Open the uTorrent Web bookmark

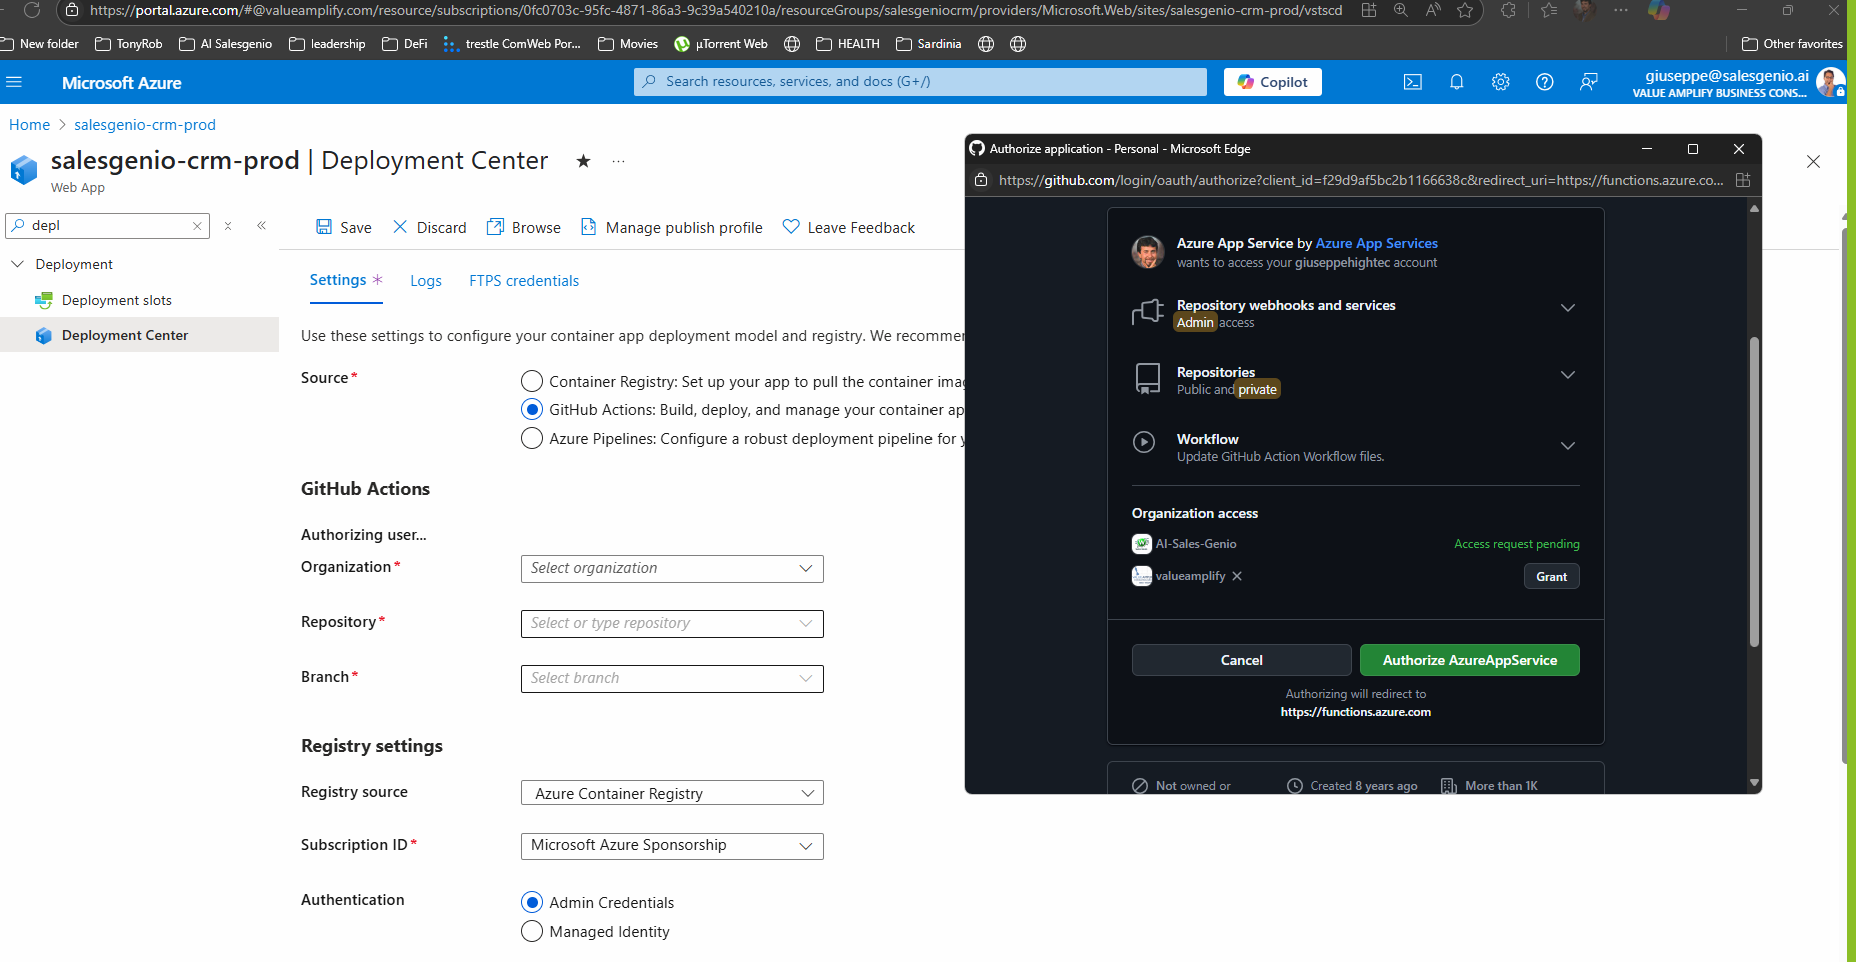(x=721, y=44)
